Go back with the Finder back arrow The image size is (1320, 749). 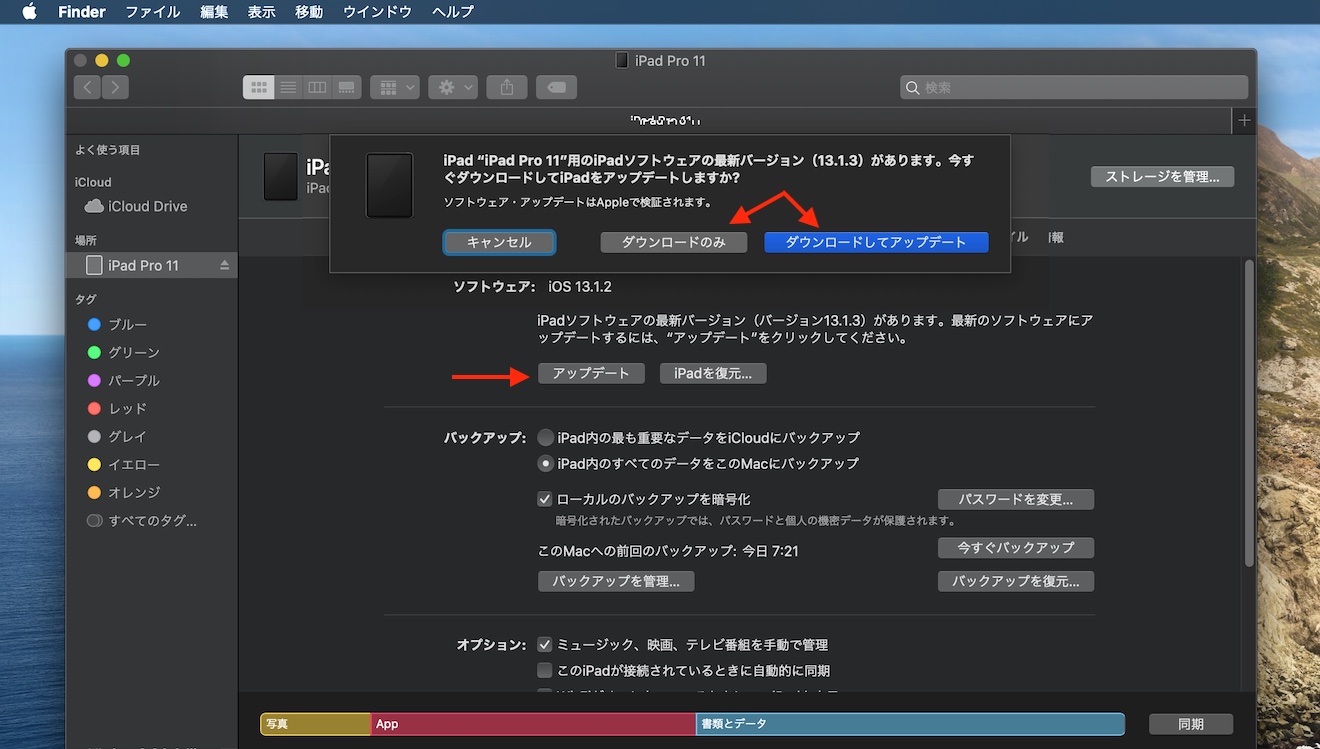87,87
